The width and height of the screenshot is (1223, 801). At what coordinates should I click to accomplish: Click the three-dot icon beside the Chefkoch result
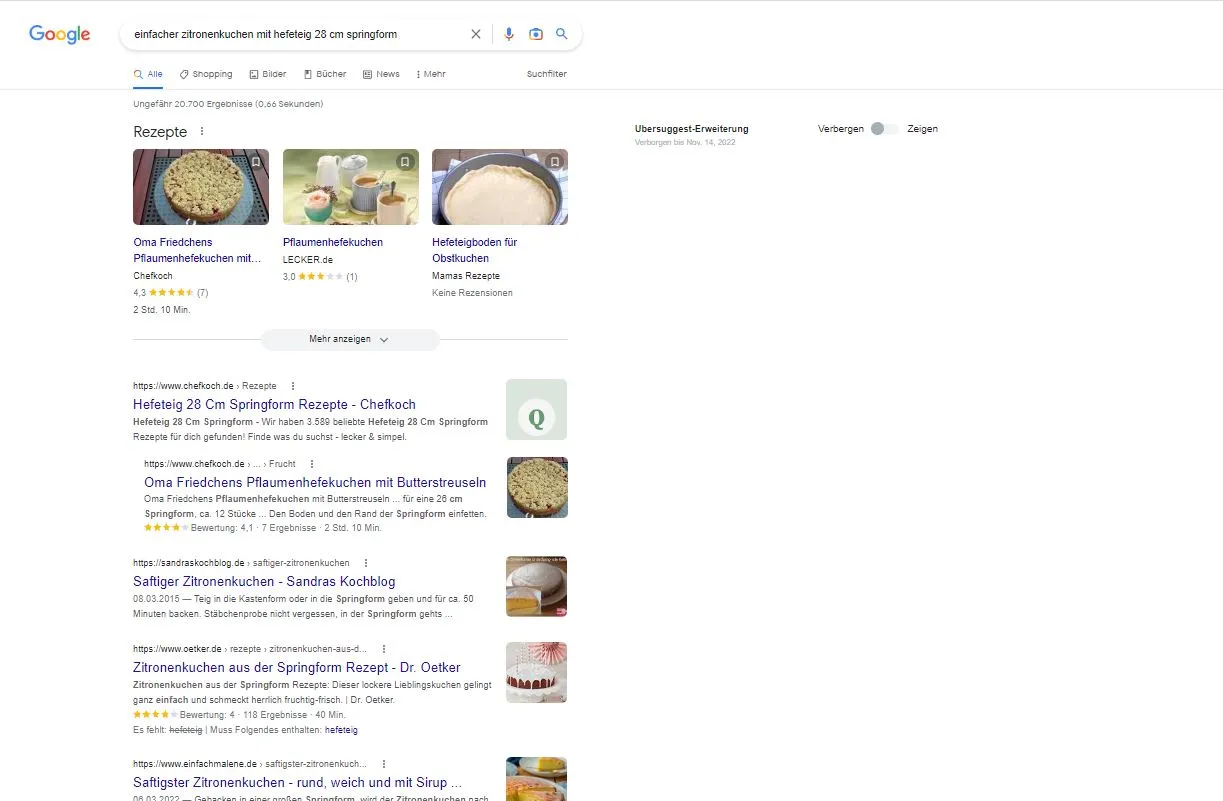coord(292,385)
